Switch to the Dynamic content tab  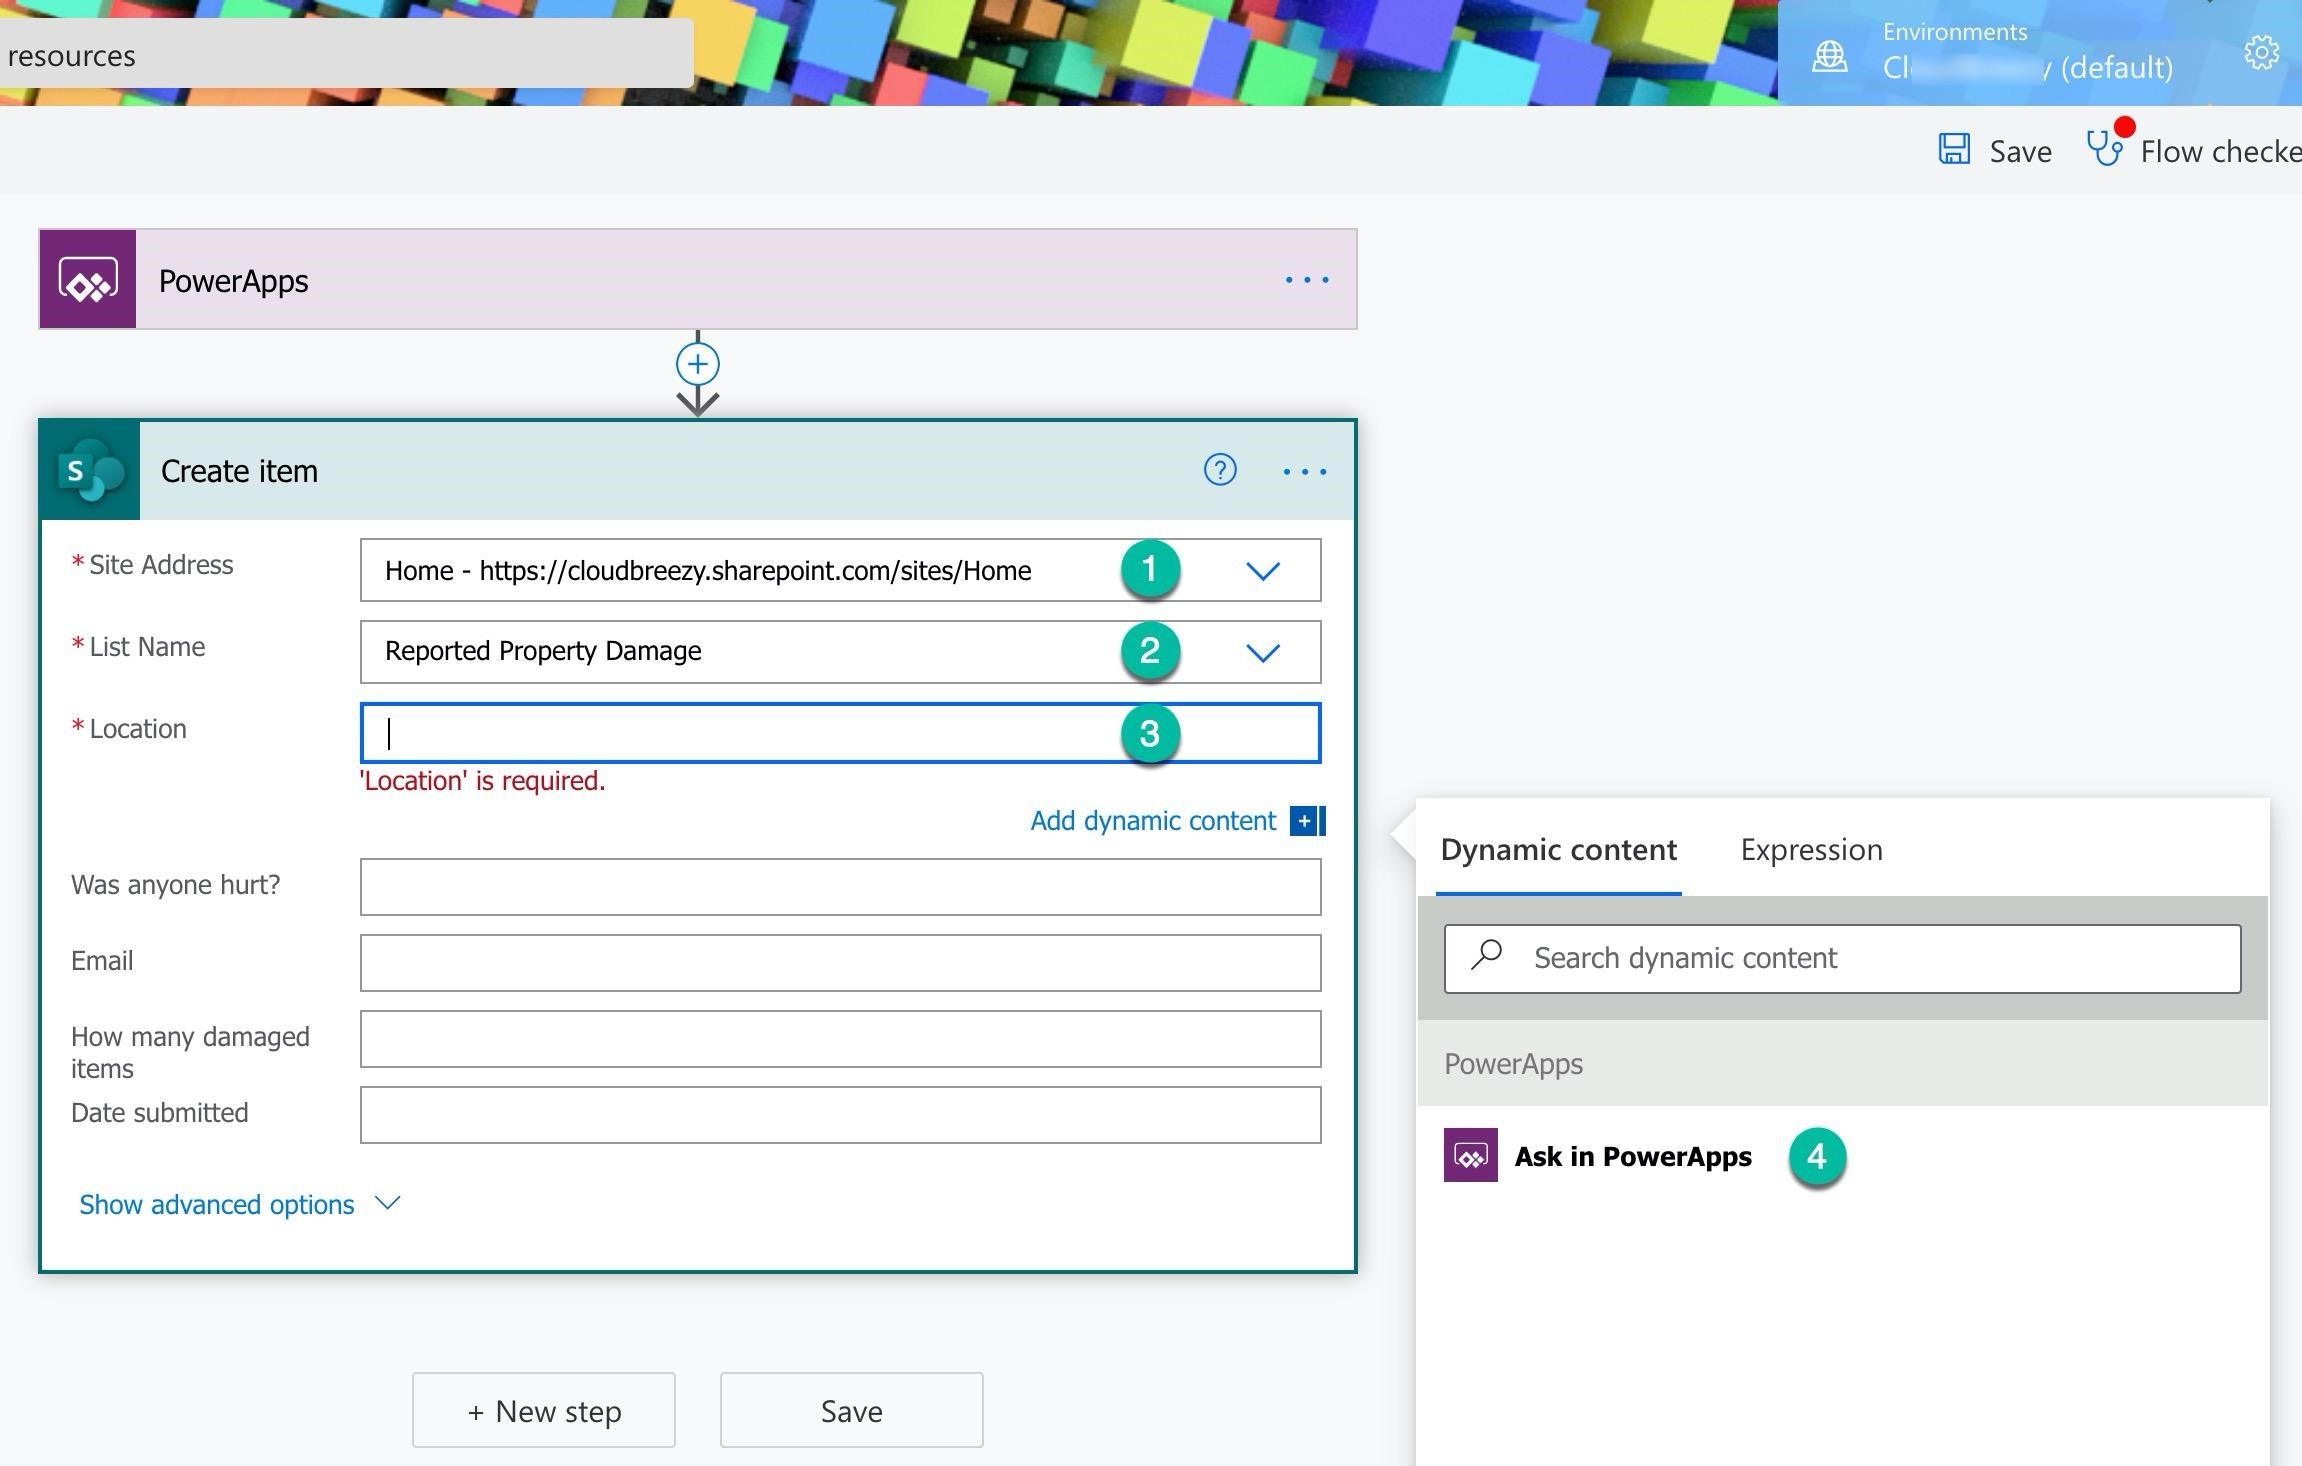pos(1559,849)
